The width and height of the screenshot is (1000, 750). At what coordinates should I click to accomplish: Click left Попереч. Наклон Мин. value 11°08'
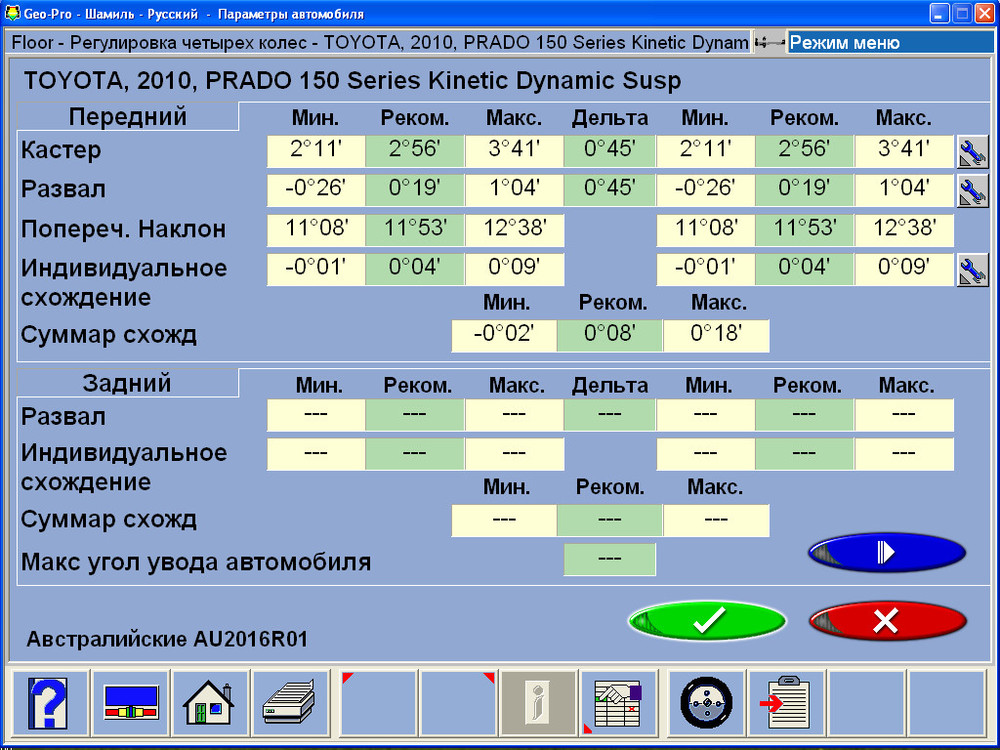pos(316,230)
